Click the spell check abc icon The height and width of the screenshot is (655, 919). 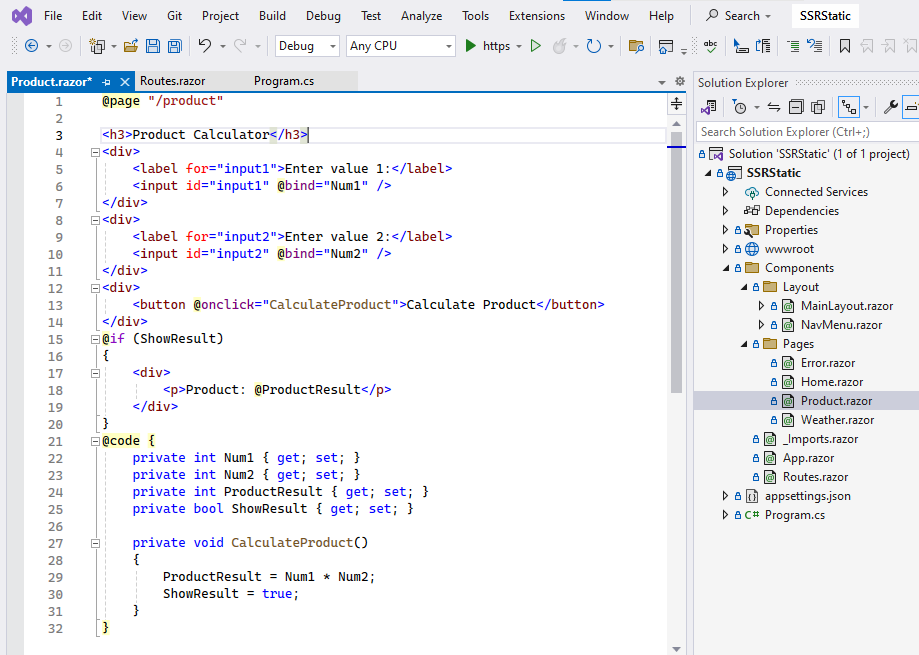click(710, 46)
